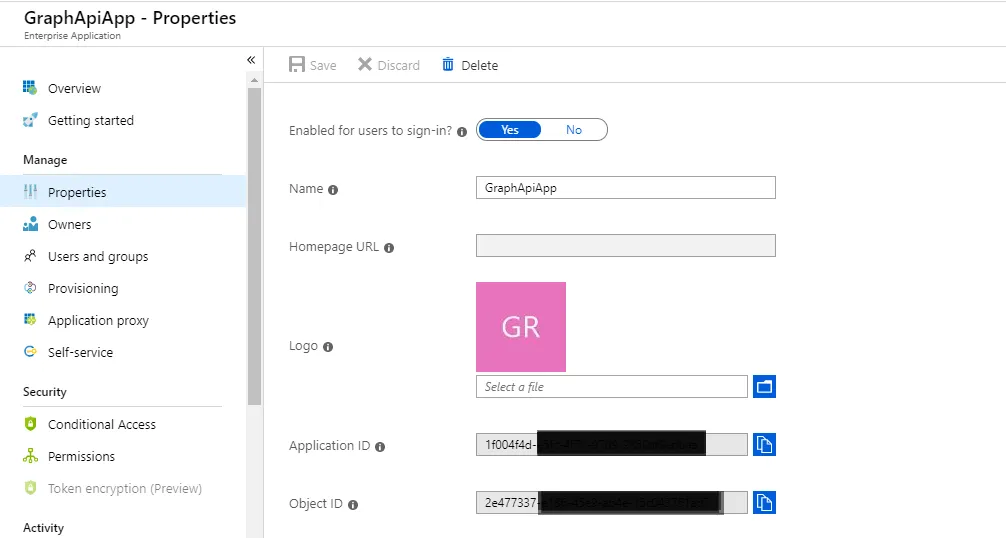
Task: Click the pink GR logo thumbnail
Action: [x=521, y=327]
